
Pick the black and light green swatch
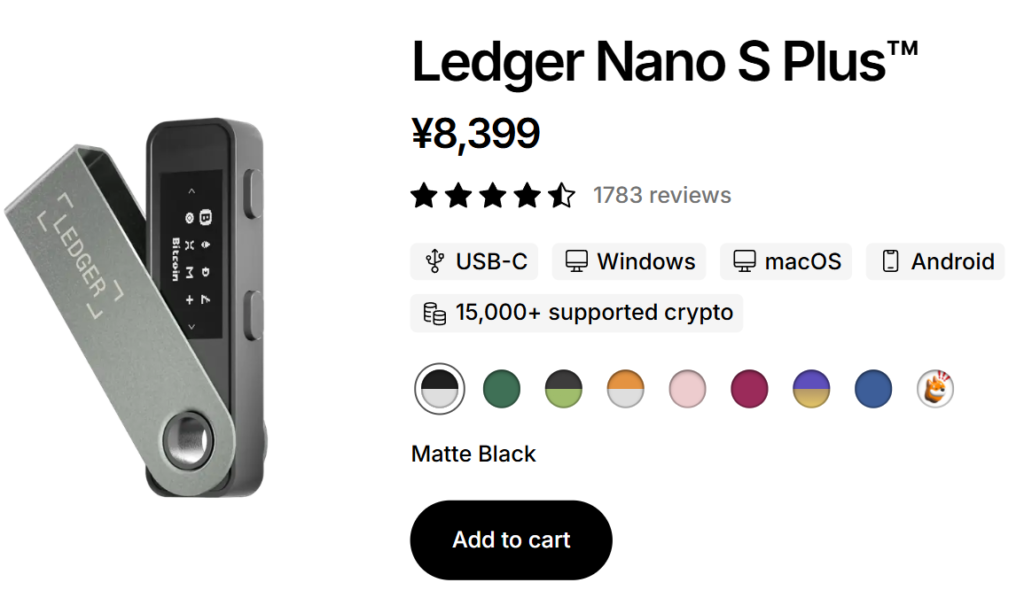tap(563, 388)
